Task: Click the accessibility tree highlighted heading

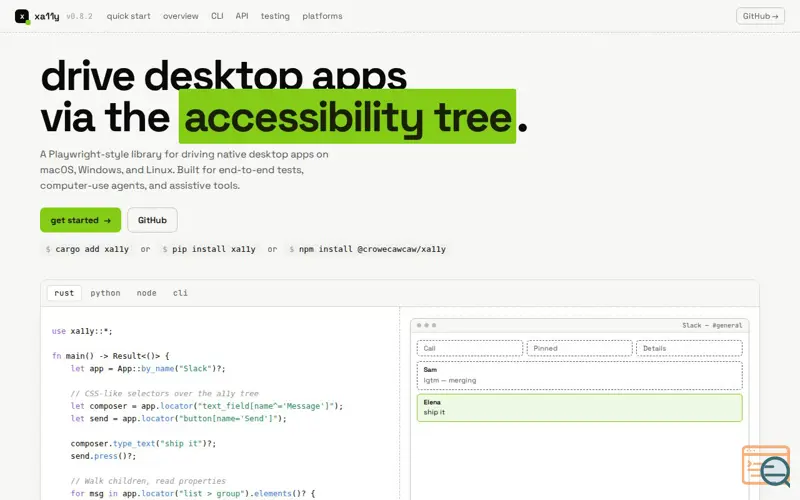Action: point(347,116)
